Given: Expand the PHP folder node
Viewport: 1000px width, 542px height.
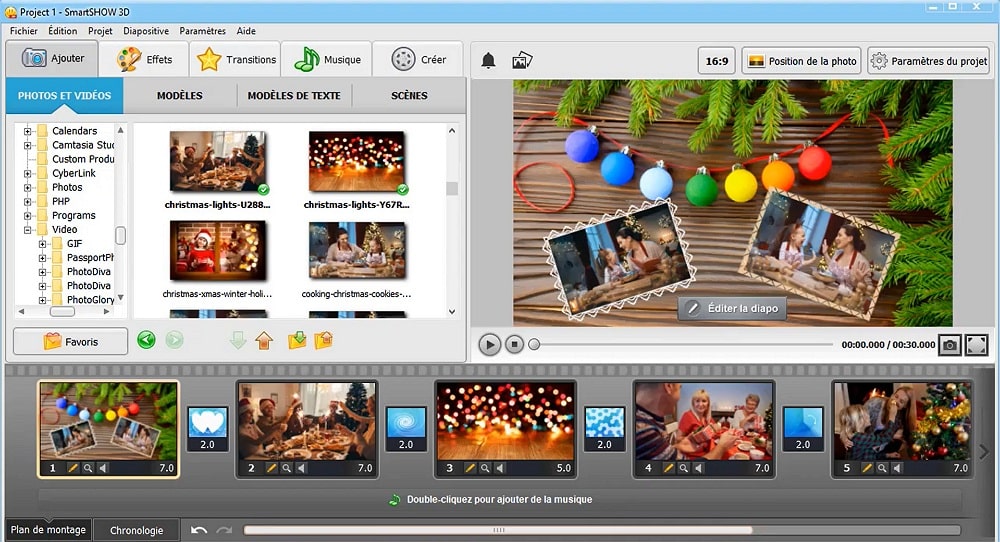Looking at the screenshot, I should point(27,201).
